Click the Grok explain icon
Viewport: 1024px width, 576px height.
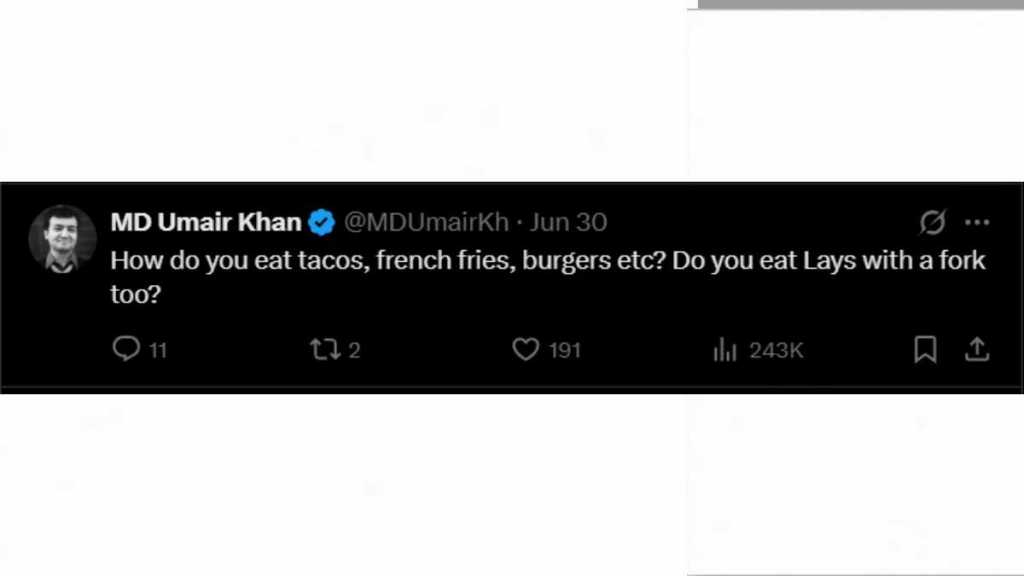[932, 222]
